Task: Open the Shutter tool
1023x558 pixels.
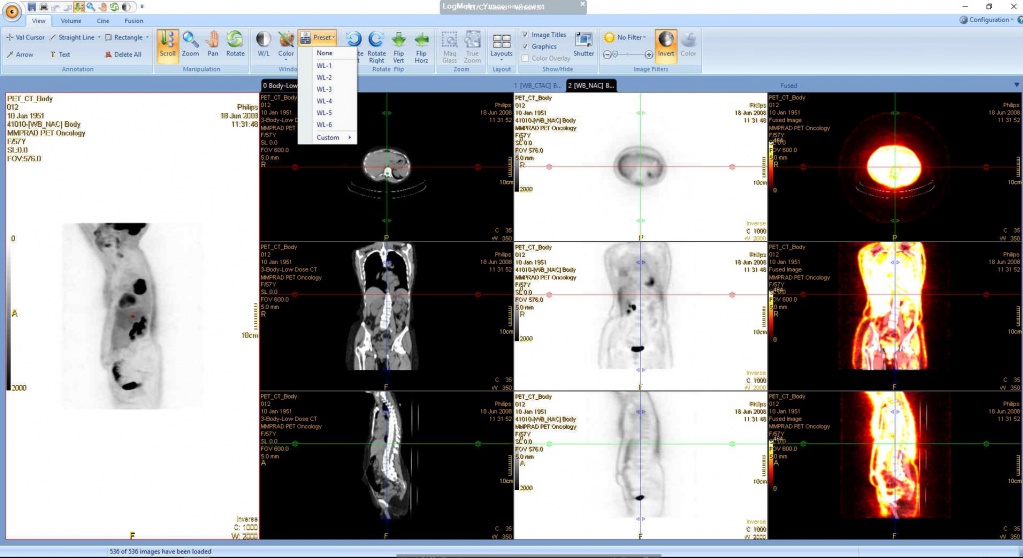Action: 583,45
